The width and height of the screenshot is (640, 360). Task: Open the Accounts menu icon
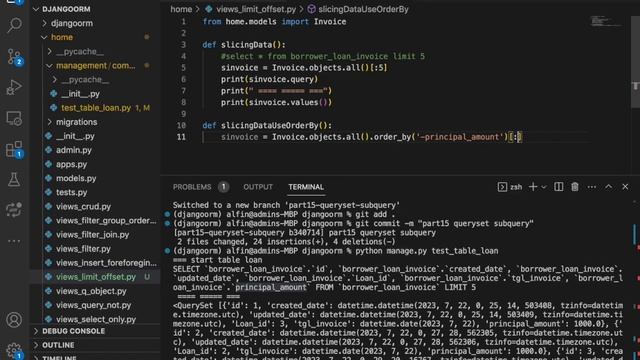coord(14,320)
